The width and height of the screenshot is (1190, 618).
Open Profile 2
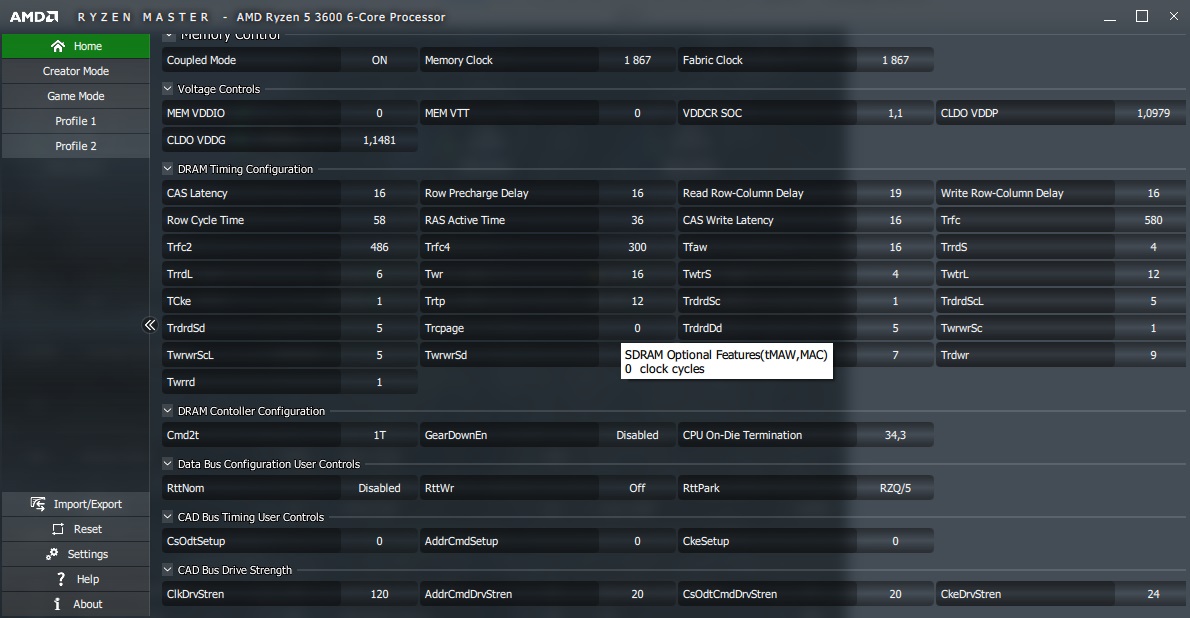76,147
